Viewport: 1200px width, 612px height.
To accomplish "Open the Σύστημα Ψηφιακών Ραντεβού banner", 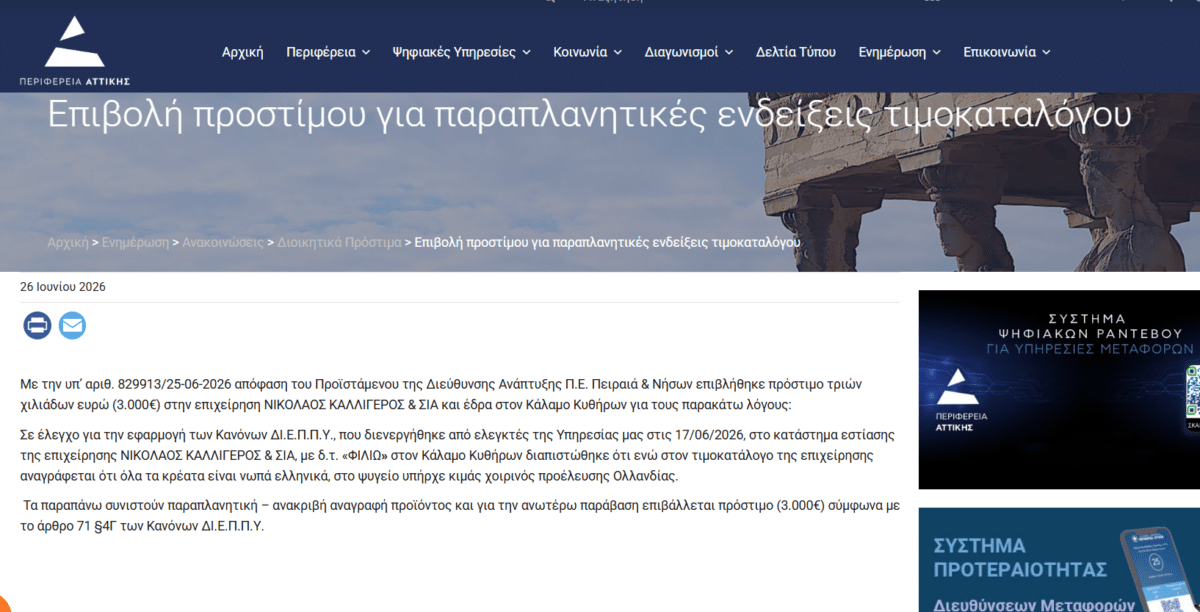I will pos(1059,389).
